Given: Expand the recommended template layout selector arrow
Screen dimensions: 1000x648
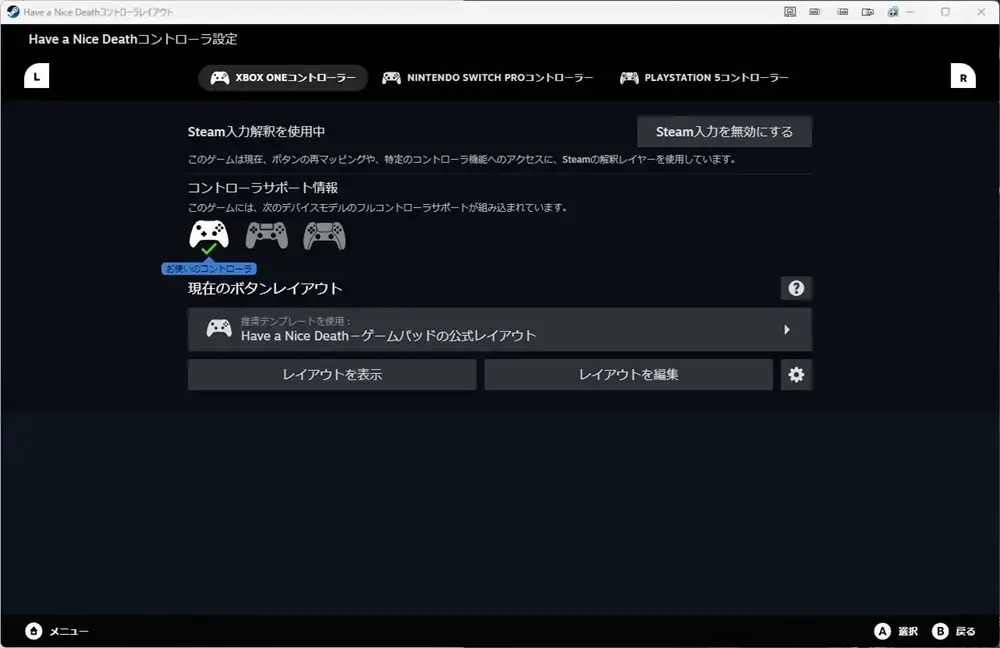Looking at the screenshot, I should coord(787,330).
